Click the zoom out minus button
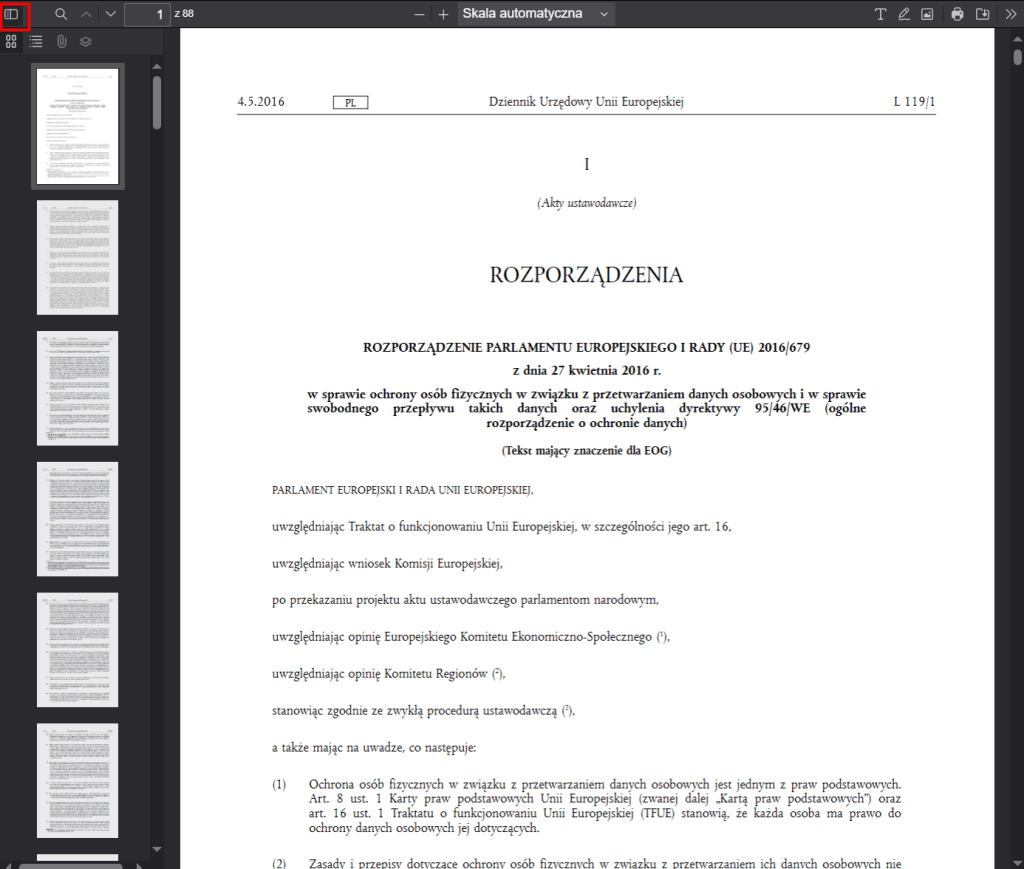This screenshot has width=1024, height=869. click(x=419, y=14)
